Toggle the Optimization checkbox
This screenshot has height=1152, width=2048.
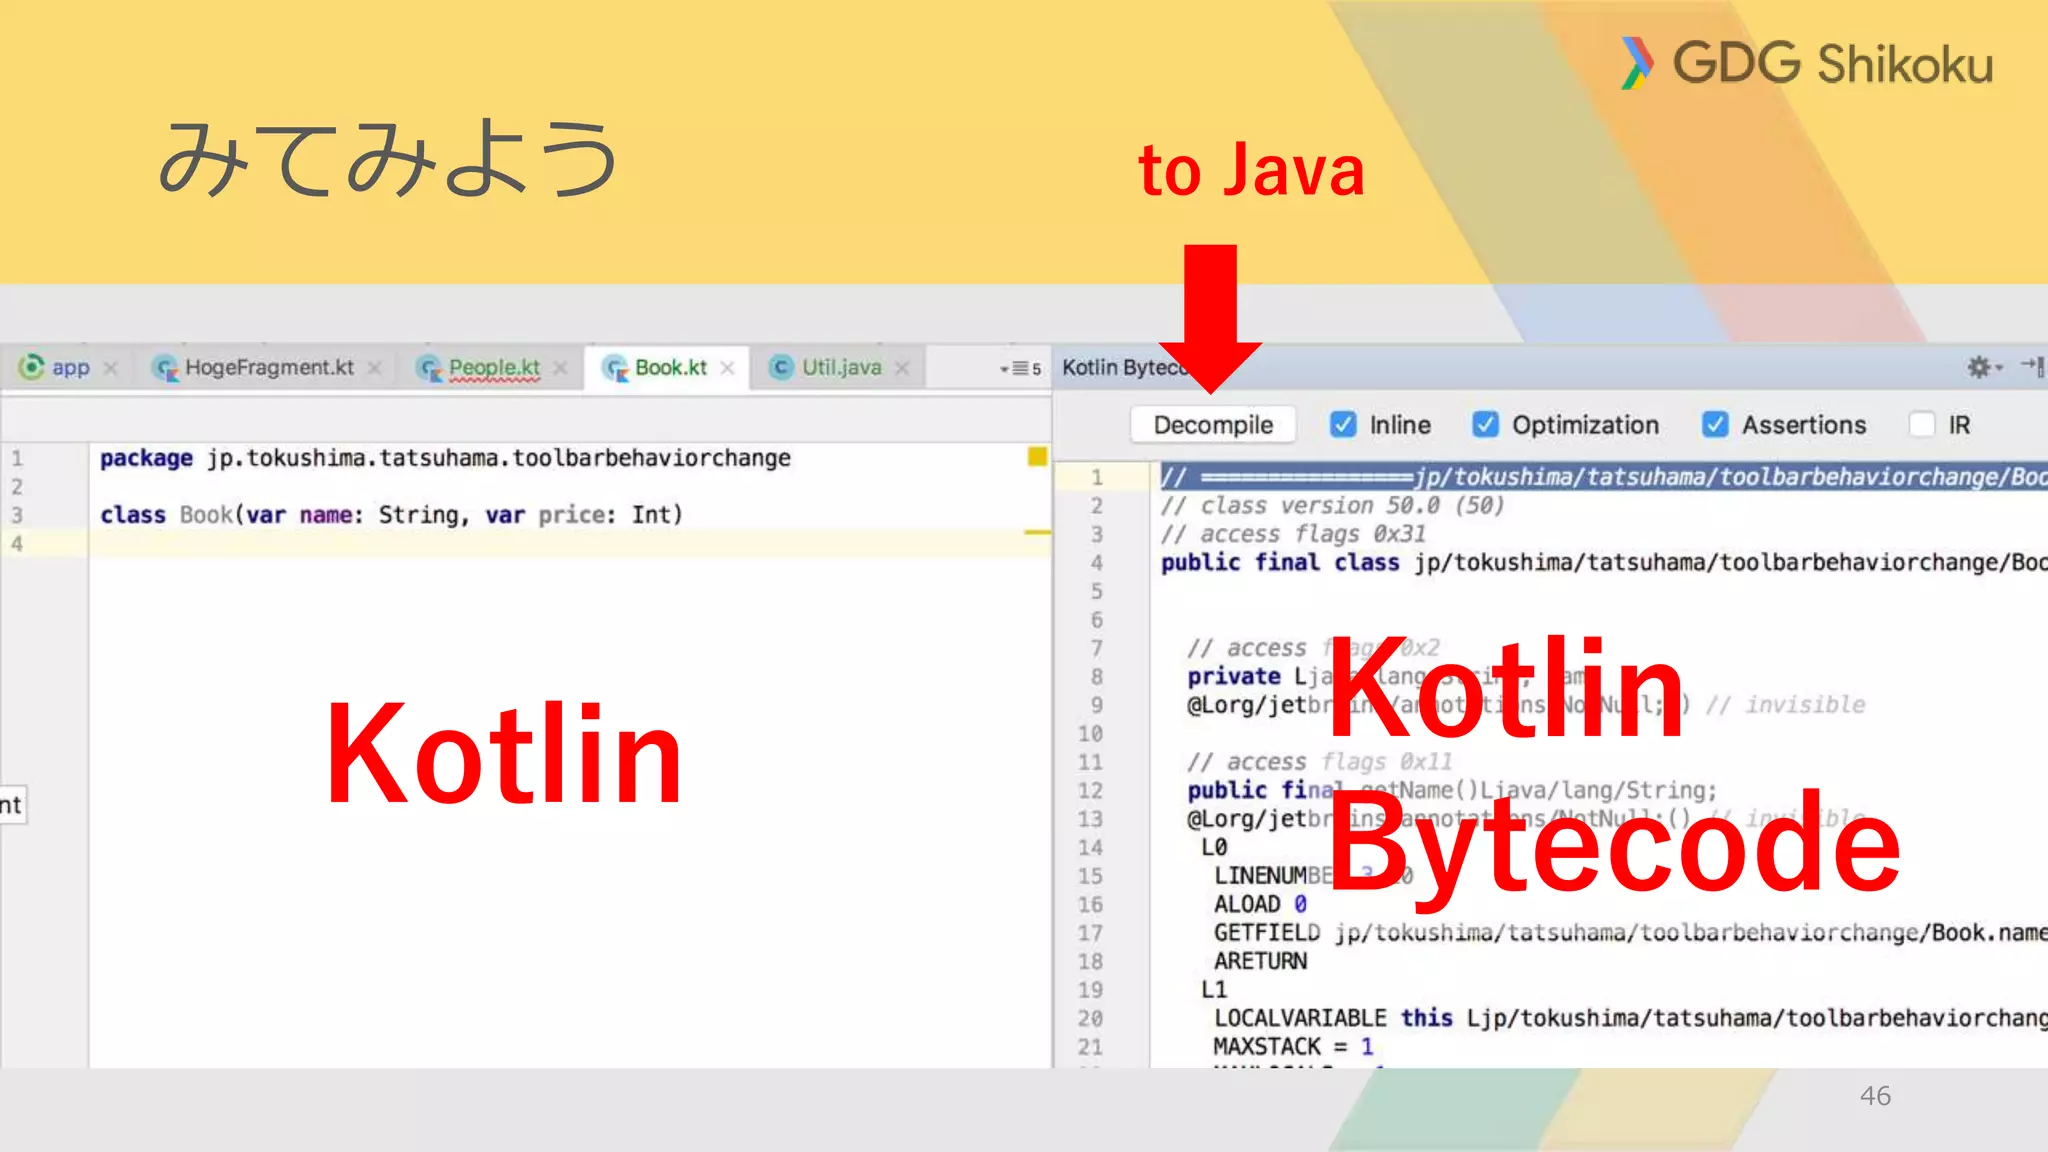pos(1485,425)
